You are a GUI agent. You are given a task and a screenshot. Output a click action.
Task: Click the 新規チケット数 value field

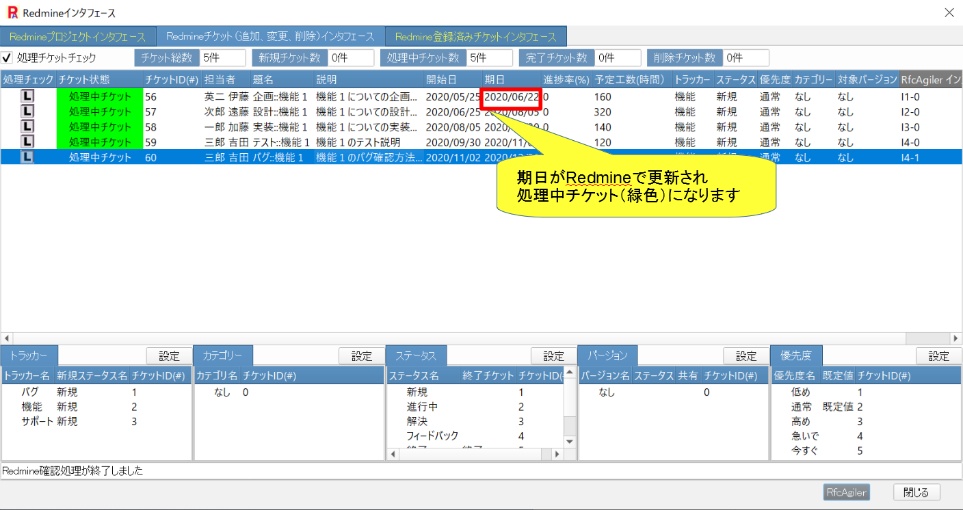point(351,58)
